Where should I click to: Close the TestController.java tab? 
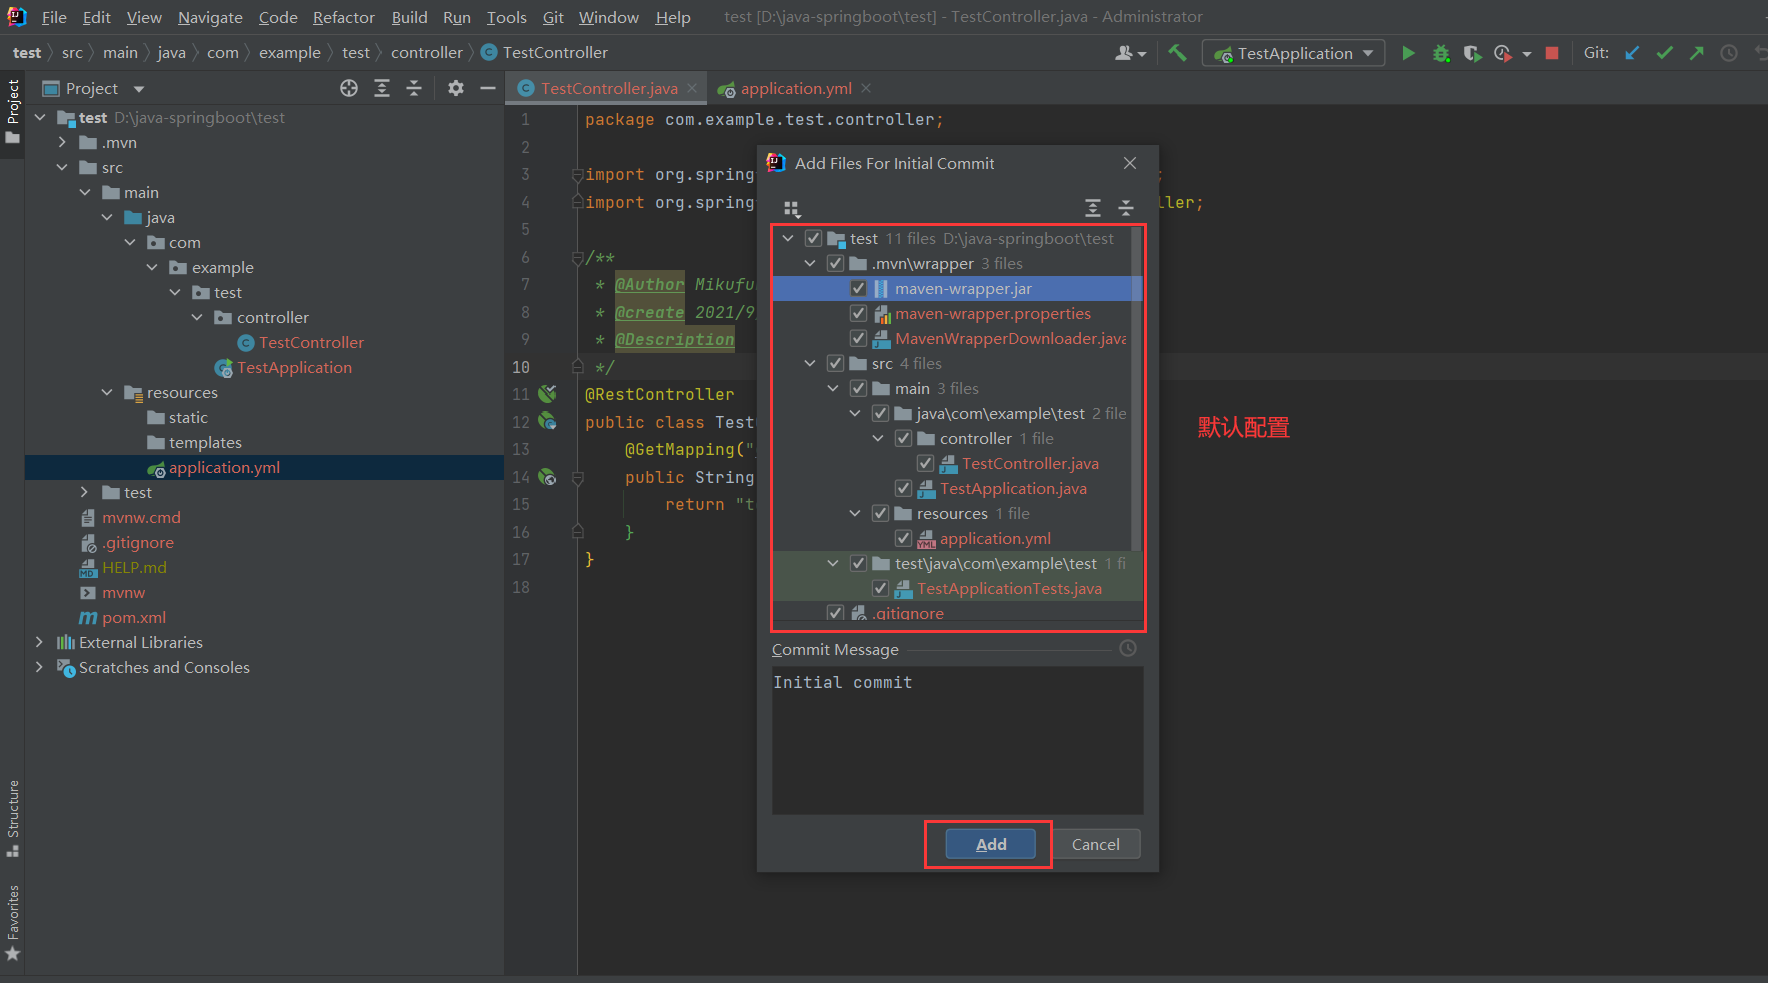(692, 88)
